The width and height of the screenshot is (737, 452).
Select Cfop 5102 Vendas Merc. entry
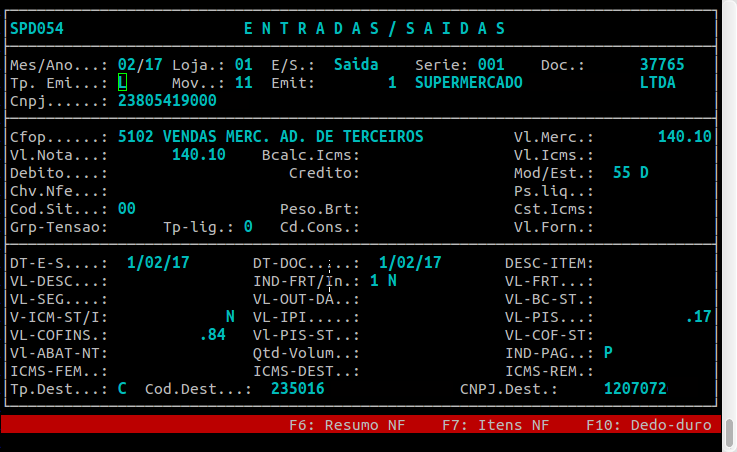click(270, 137)
